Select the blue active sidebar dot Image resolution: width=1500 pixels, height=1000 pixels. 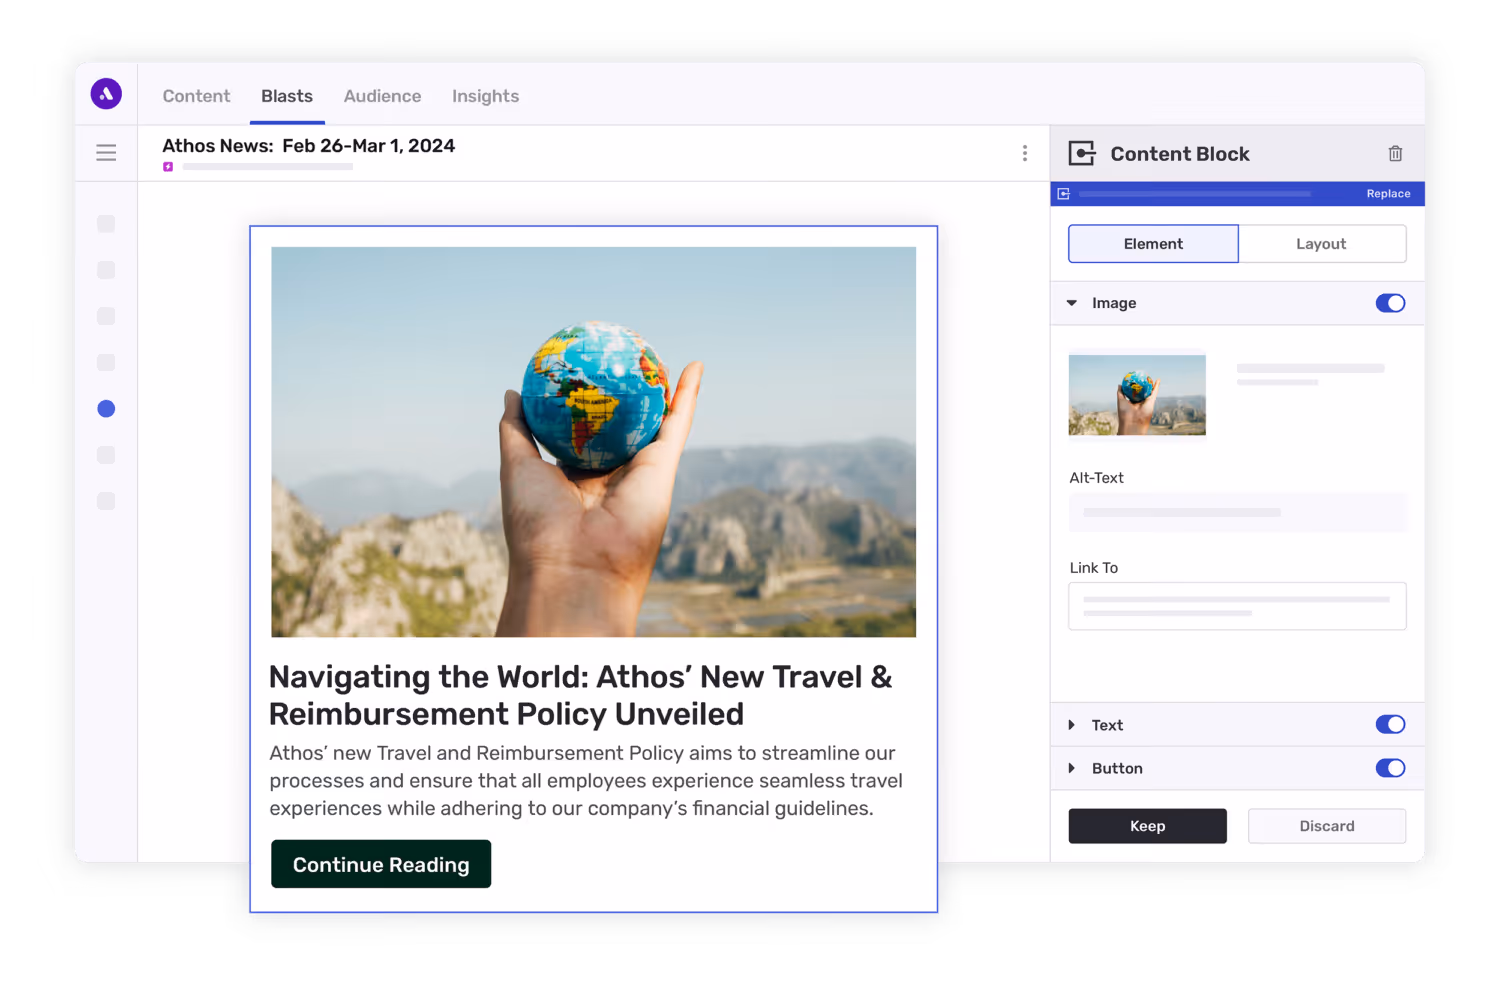(106, 409)
